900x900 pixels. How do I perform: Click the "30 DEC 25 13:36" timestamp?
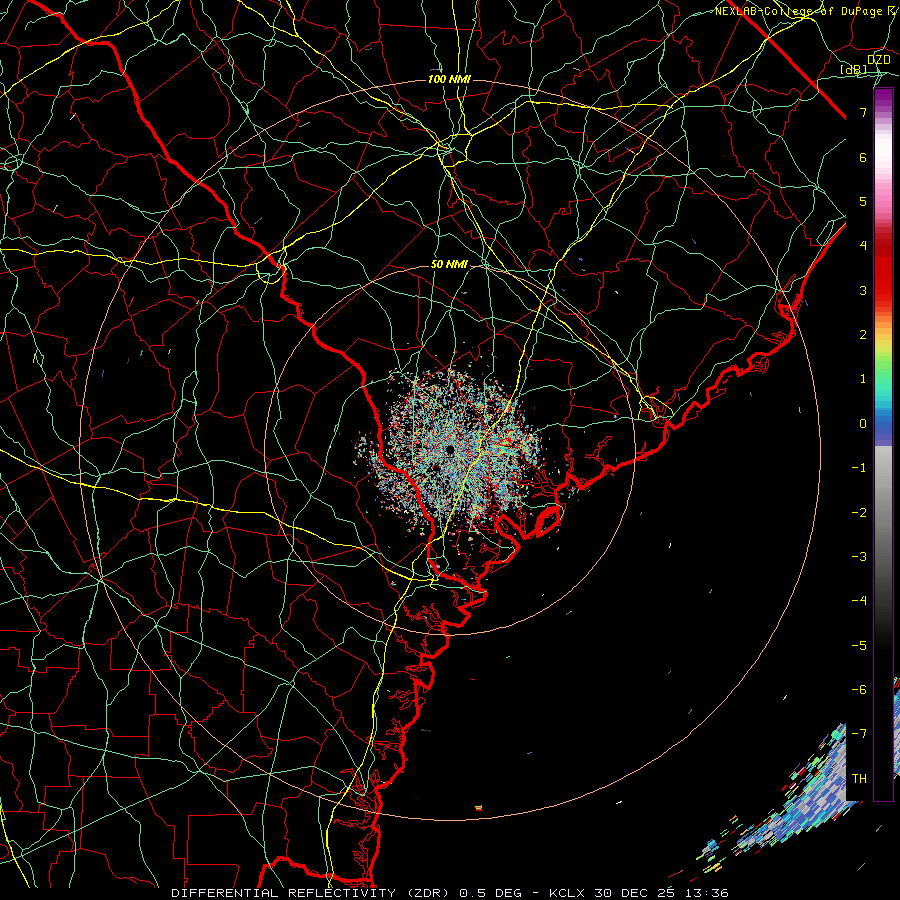[x=660, y=893]
